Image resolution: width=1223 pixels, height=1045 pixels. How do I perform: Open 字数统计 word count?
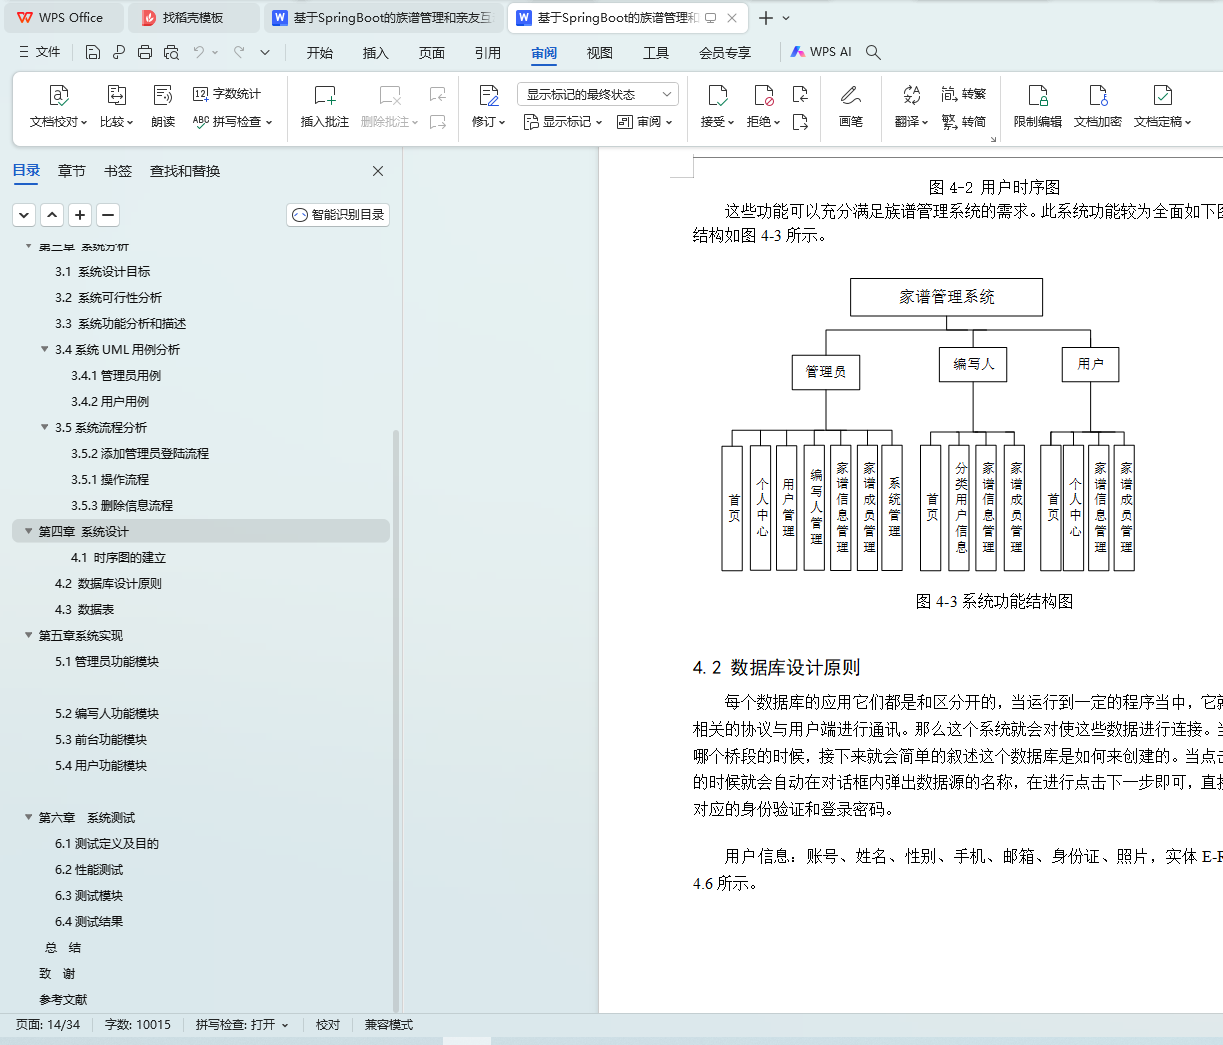coord(226,94)
